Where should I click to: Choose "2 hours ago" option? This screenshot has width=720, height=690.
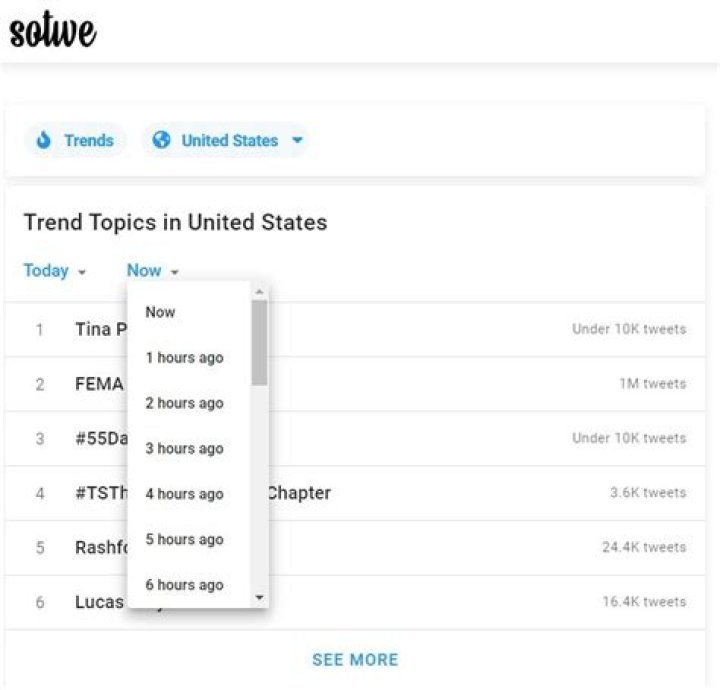tap(184, 403)
